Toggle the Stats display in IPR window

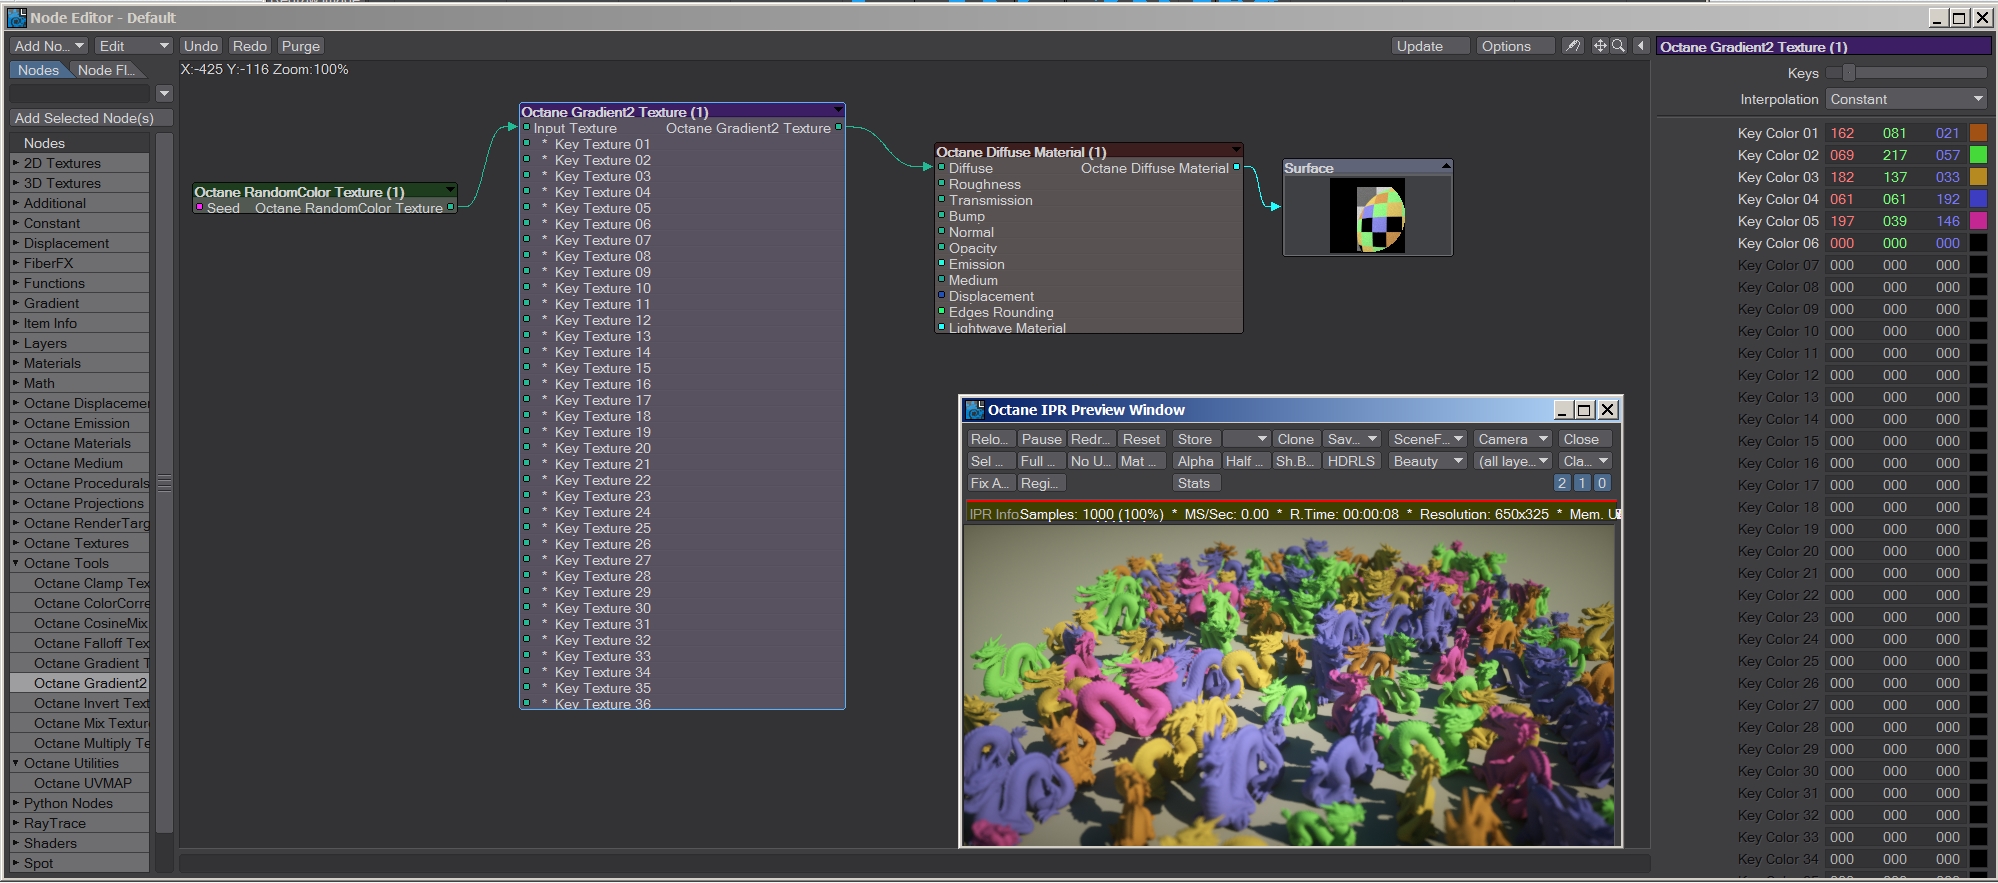(x=1194, y=483)
